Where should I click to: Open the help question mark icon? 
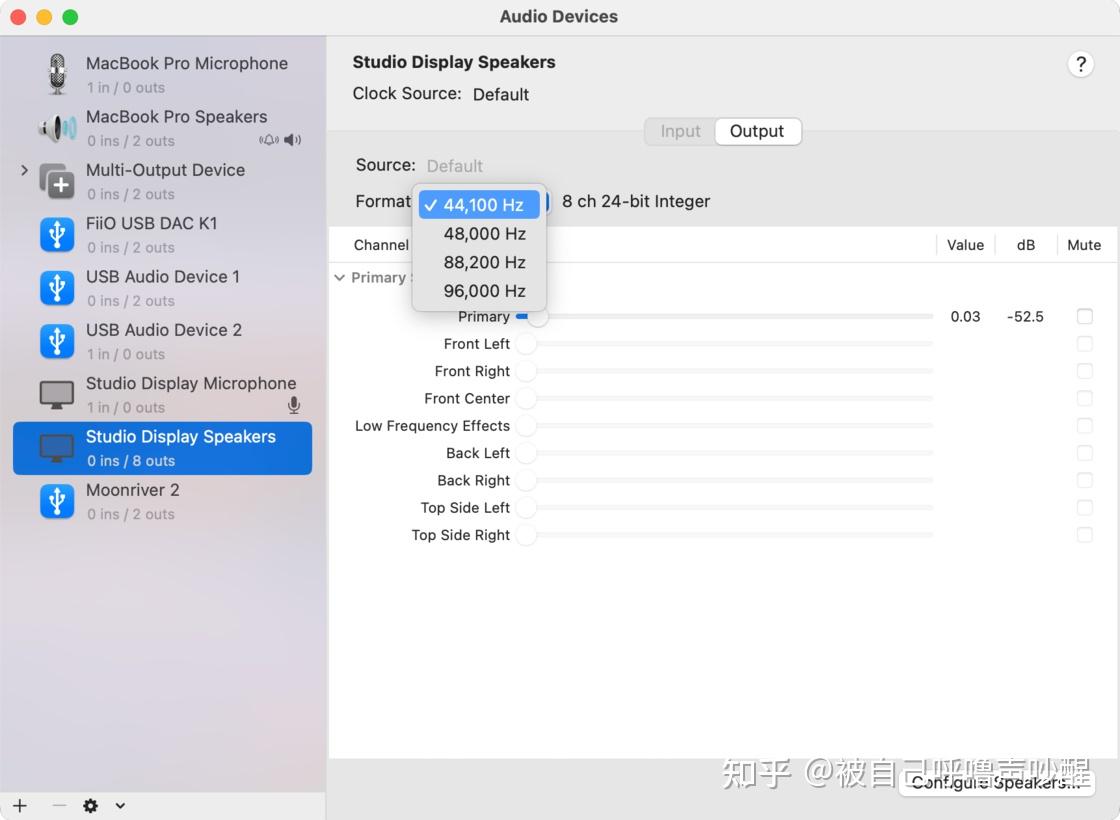click(x=1081, y=63)
